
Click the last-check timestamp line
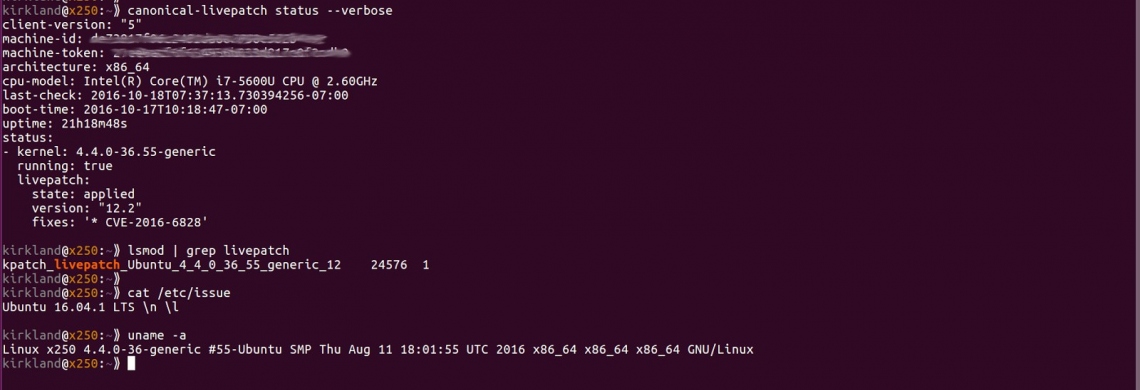175,95
